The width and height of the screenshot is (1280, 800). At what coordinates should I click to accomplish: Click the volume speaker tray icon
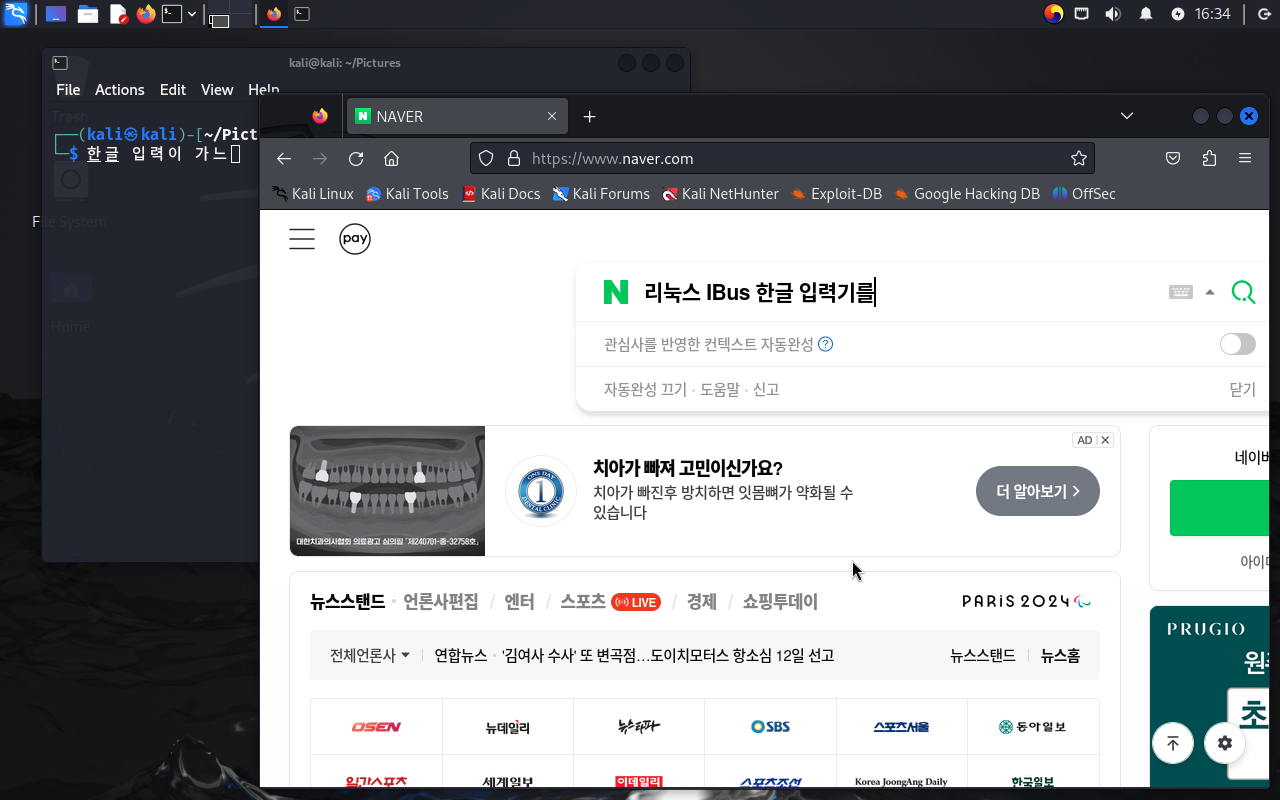[x=1112, y=14]
